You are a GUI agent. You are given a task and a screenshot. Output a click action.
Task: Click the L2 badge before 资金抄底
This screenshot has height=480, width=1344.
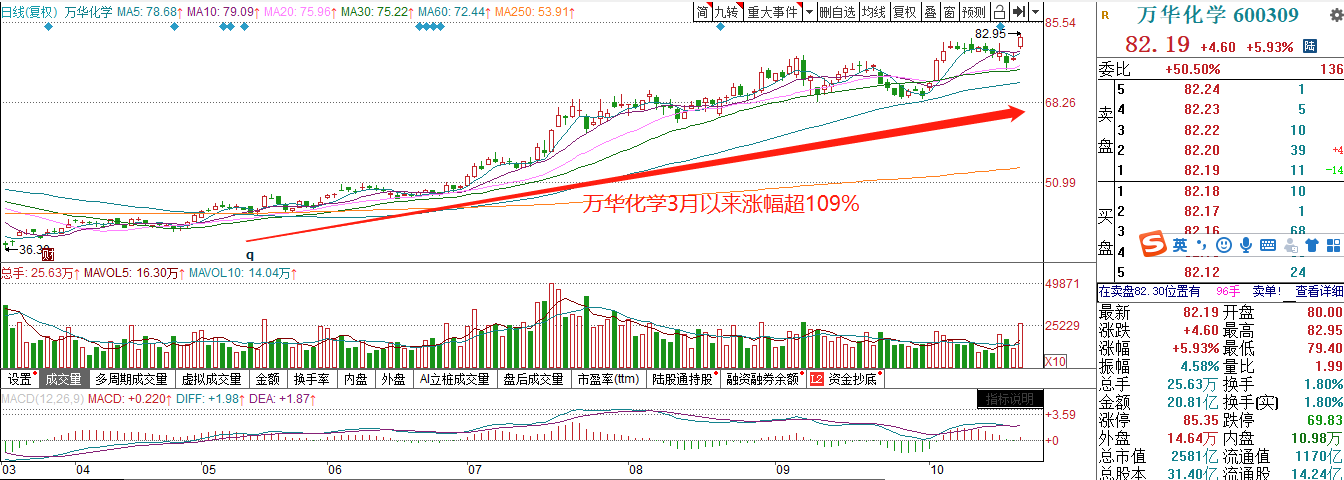817,379
